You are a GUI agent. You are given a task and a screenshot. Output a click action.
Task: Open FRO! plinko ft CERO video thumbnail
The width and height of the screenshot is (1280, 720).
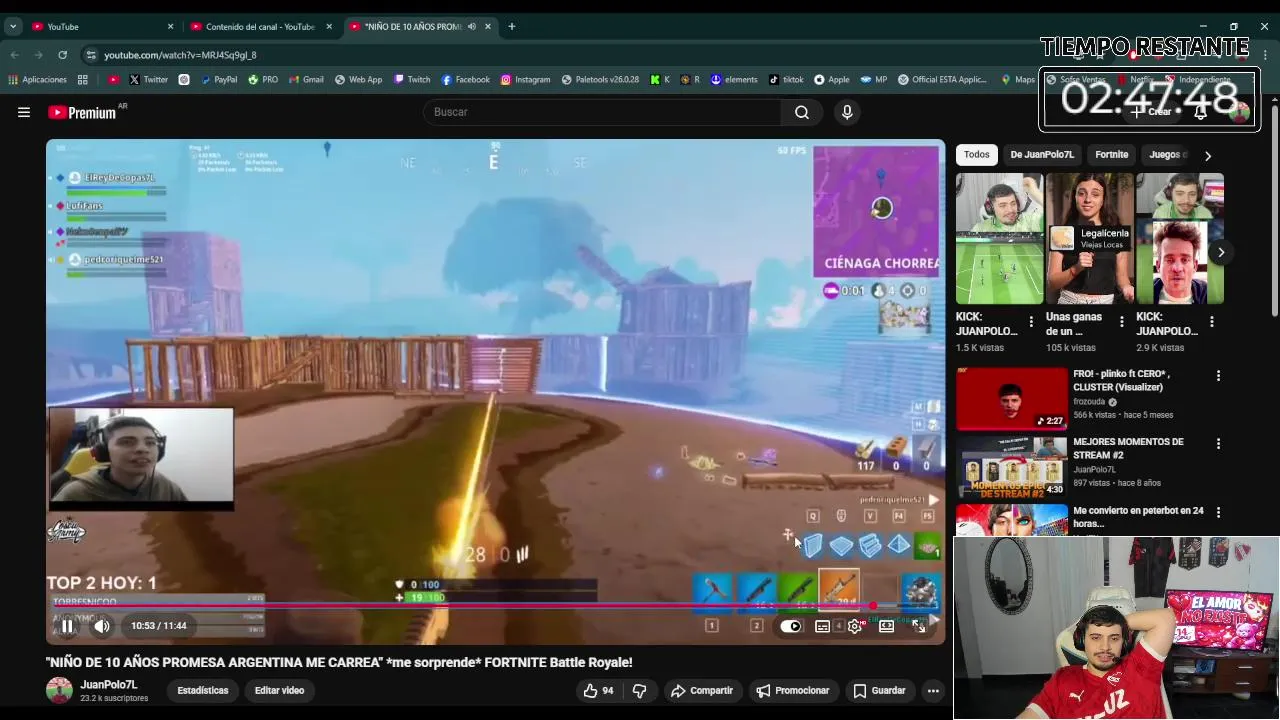click(1012, 399)
